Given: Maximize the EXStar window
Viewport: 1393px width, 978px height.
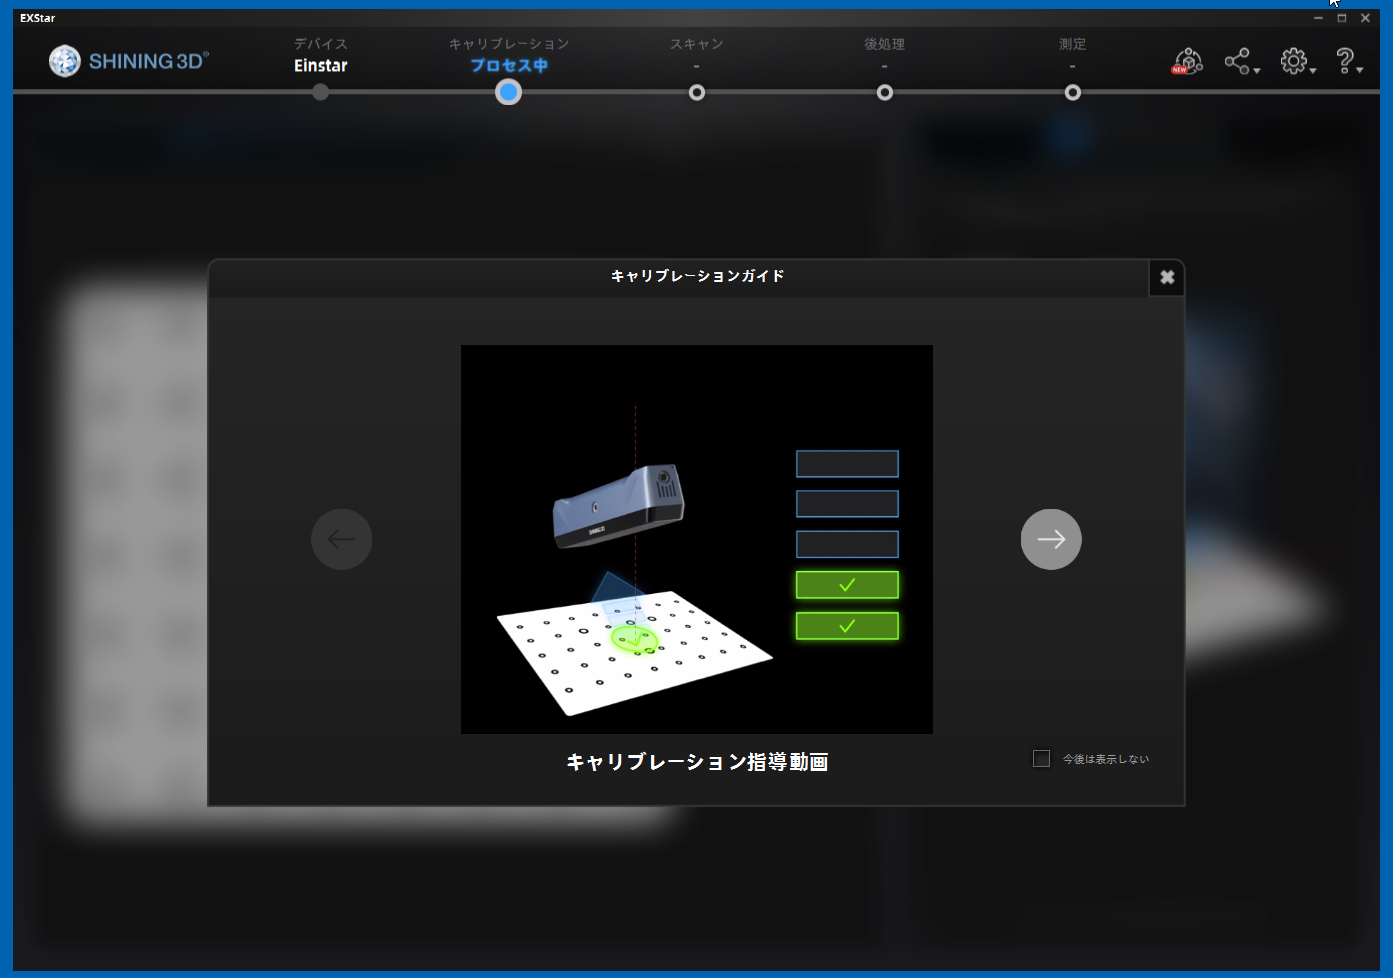Looking at the screenshot, I should (x=1342, y=18).
